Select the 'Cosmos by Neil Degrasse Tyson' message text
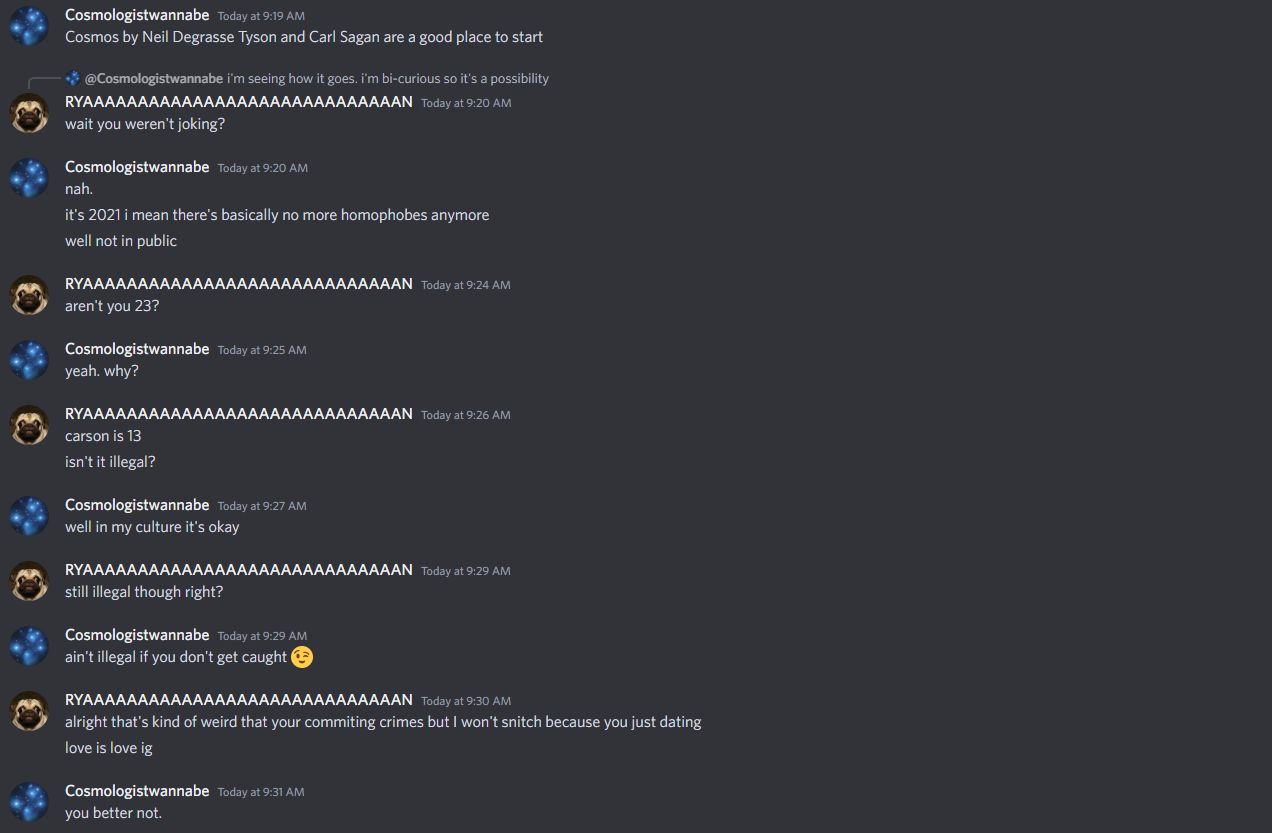Image resolution: width=1272 pixels, height=833 pixels. (304, 37)
